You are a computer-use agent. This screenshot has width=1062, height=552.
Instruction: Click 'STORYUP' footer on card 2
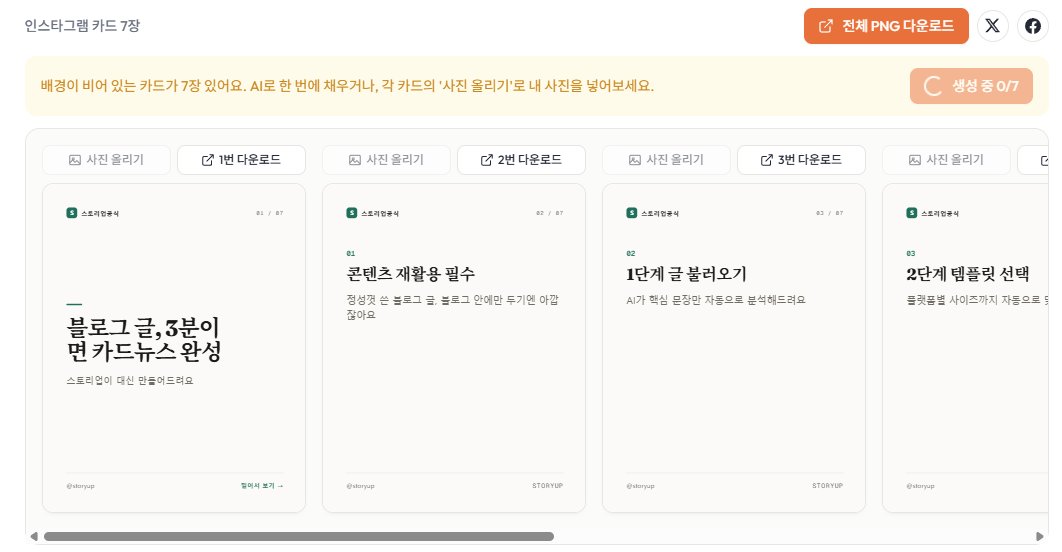547,486
